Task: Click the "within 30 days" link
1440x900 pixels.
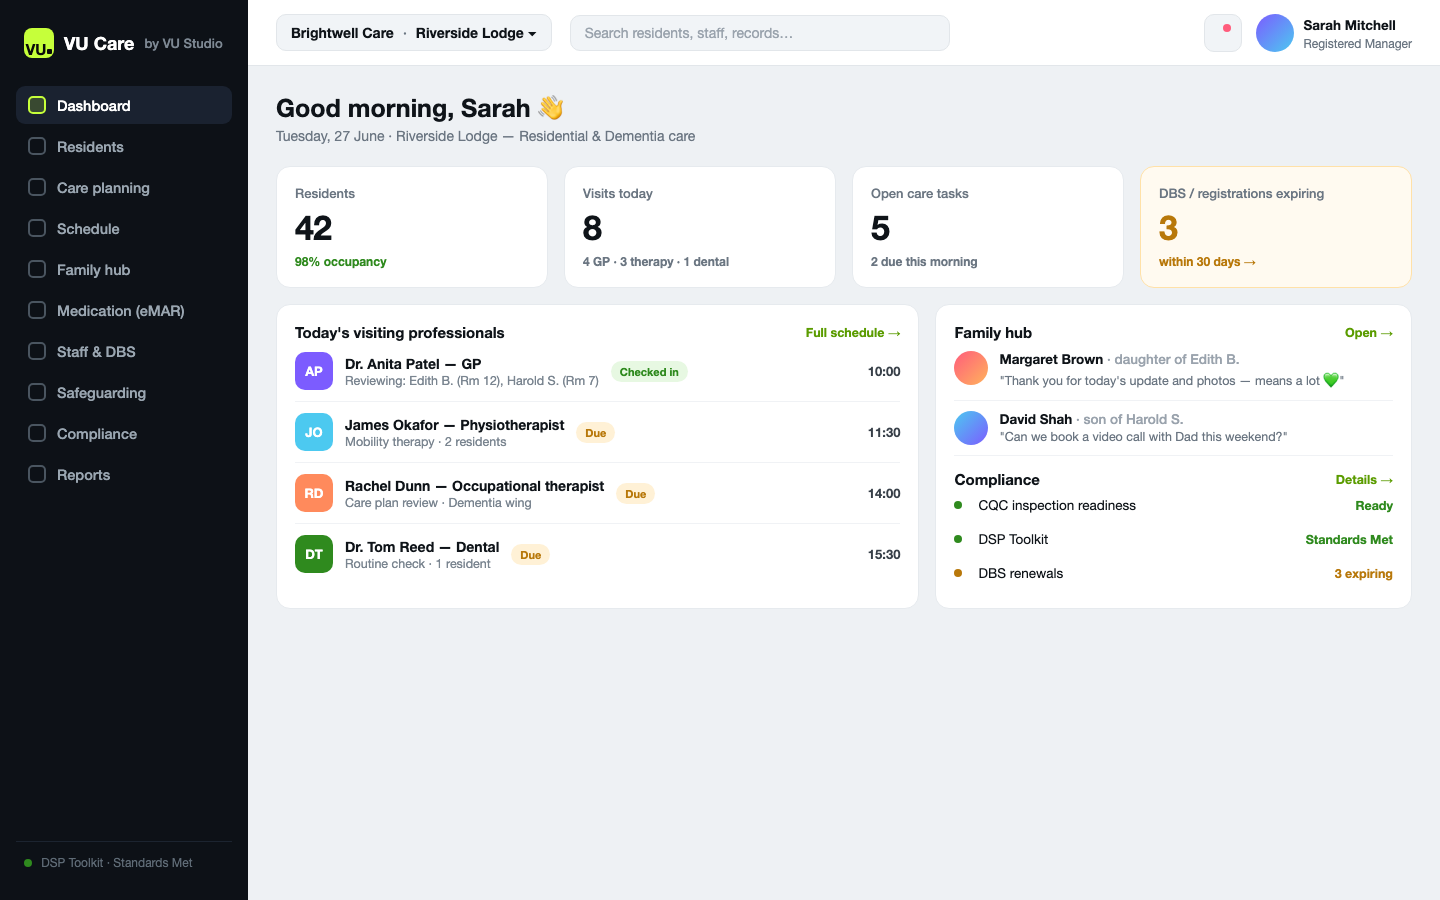Action: point(1207,262)
